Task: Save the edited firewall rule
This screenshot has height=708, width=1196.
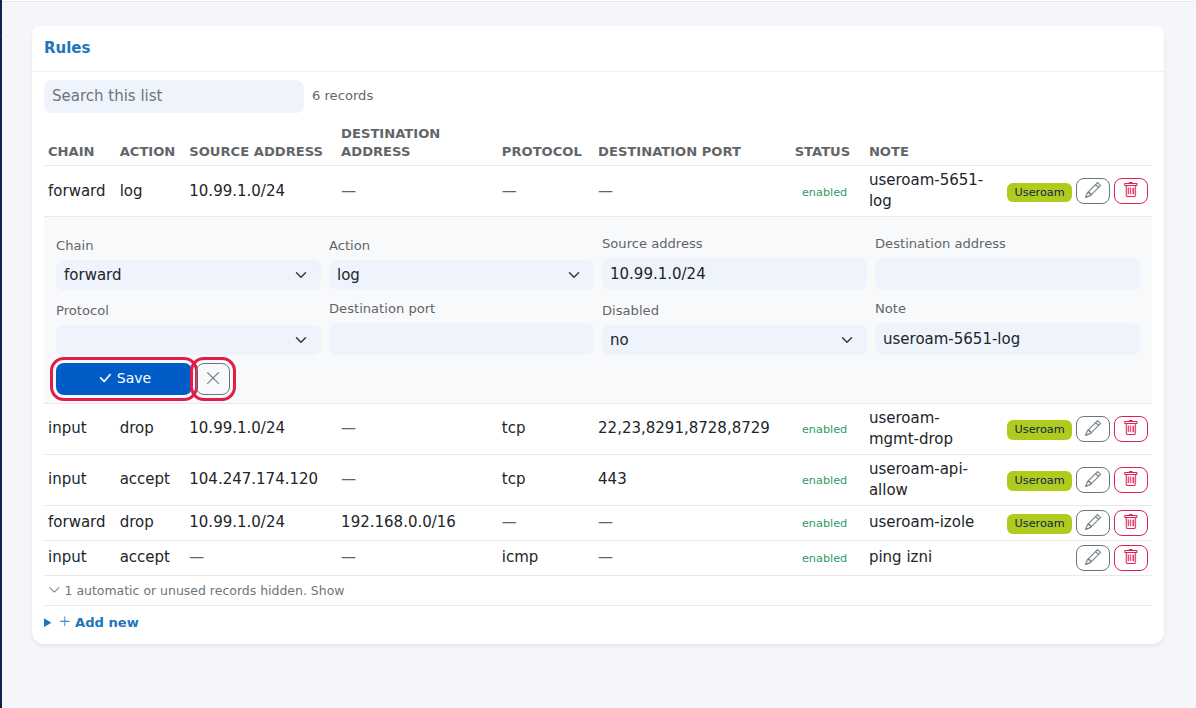Action: (124, 378)
